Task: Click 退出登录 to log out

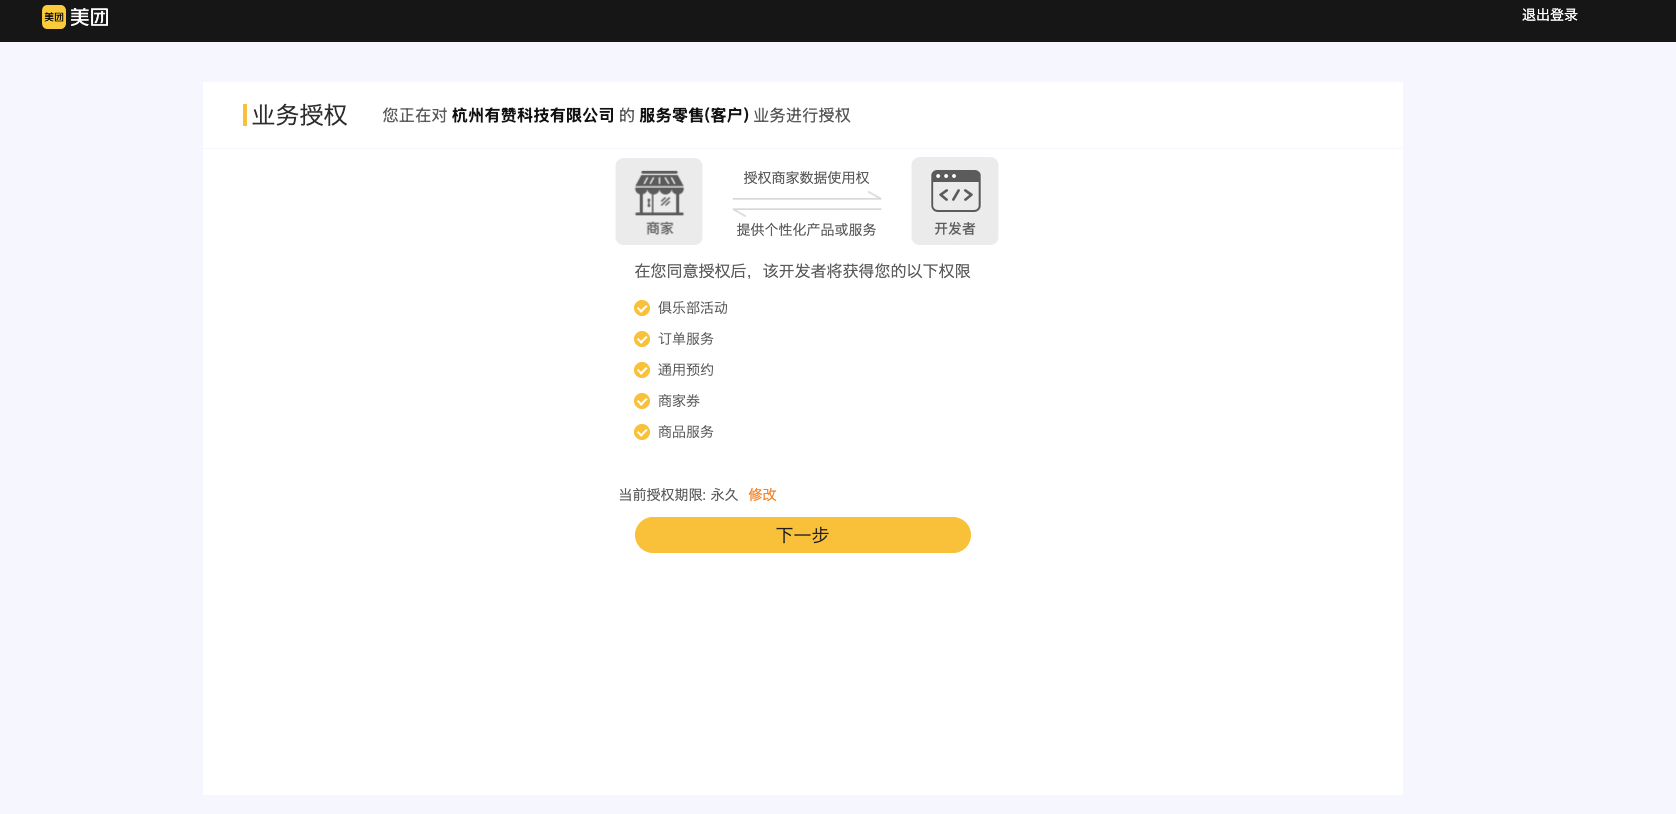Action: pos(1549,15)
